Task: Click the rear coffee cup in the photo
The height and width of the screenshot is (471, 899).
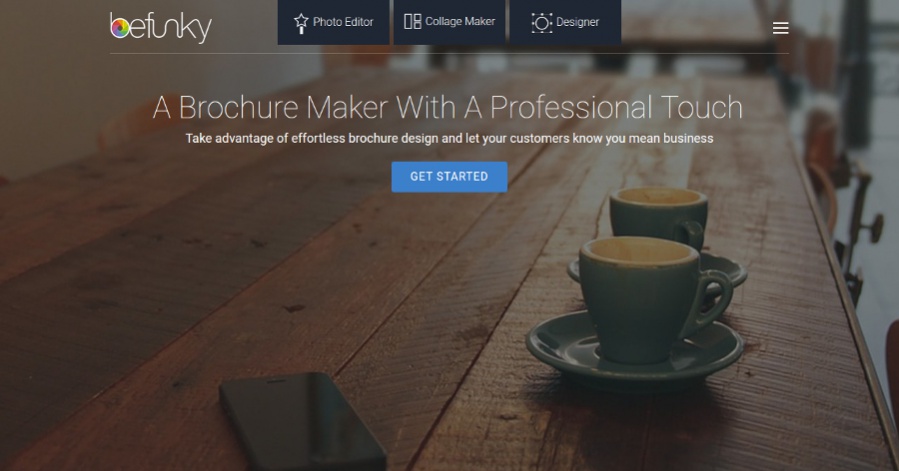Action: click(658, 218)
